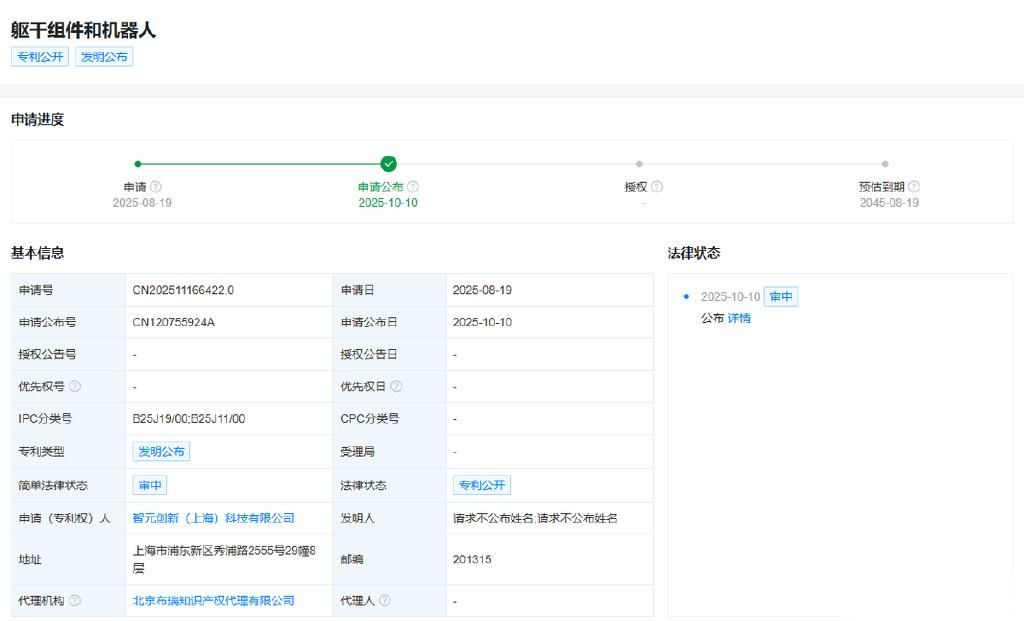
Task: Click help icon next to 优先权号
Action: tap(75, 387)
